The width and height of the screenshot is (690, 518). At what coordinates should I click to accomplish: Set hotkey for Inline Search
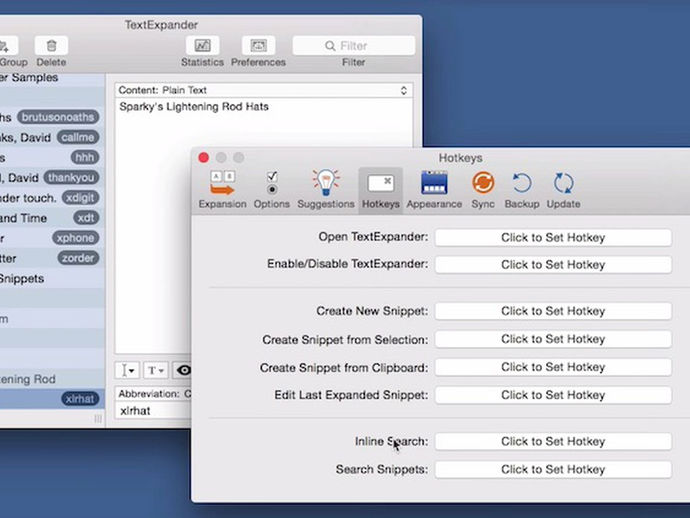pos(553,441)
